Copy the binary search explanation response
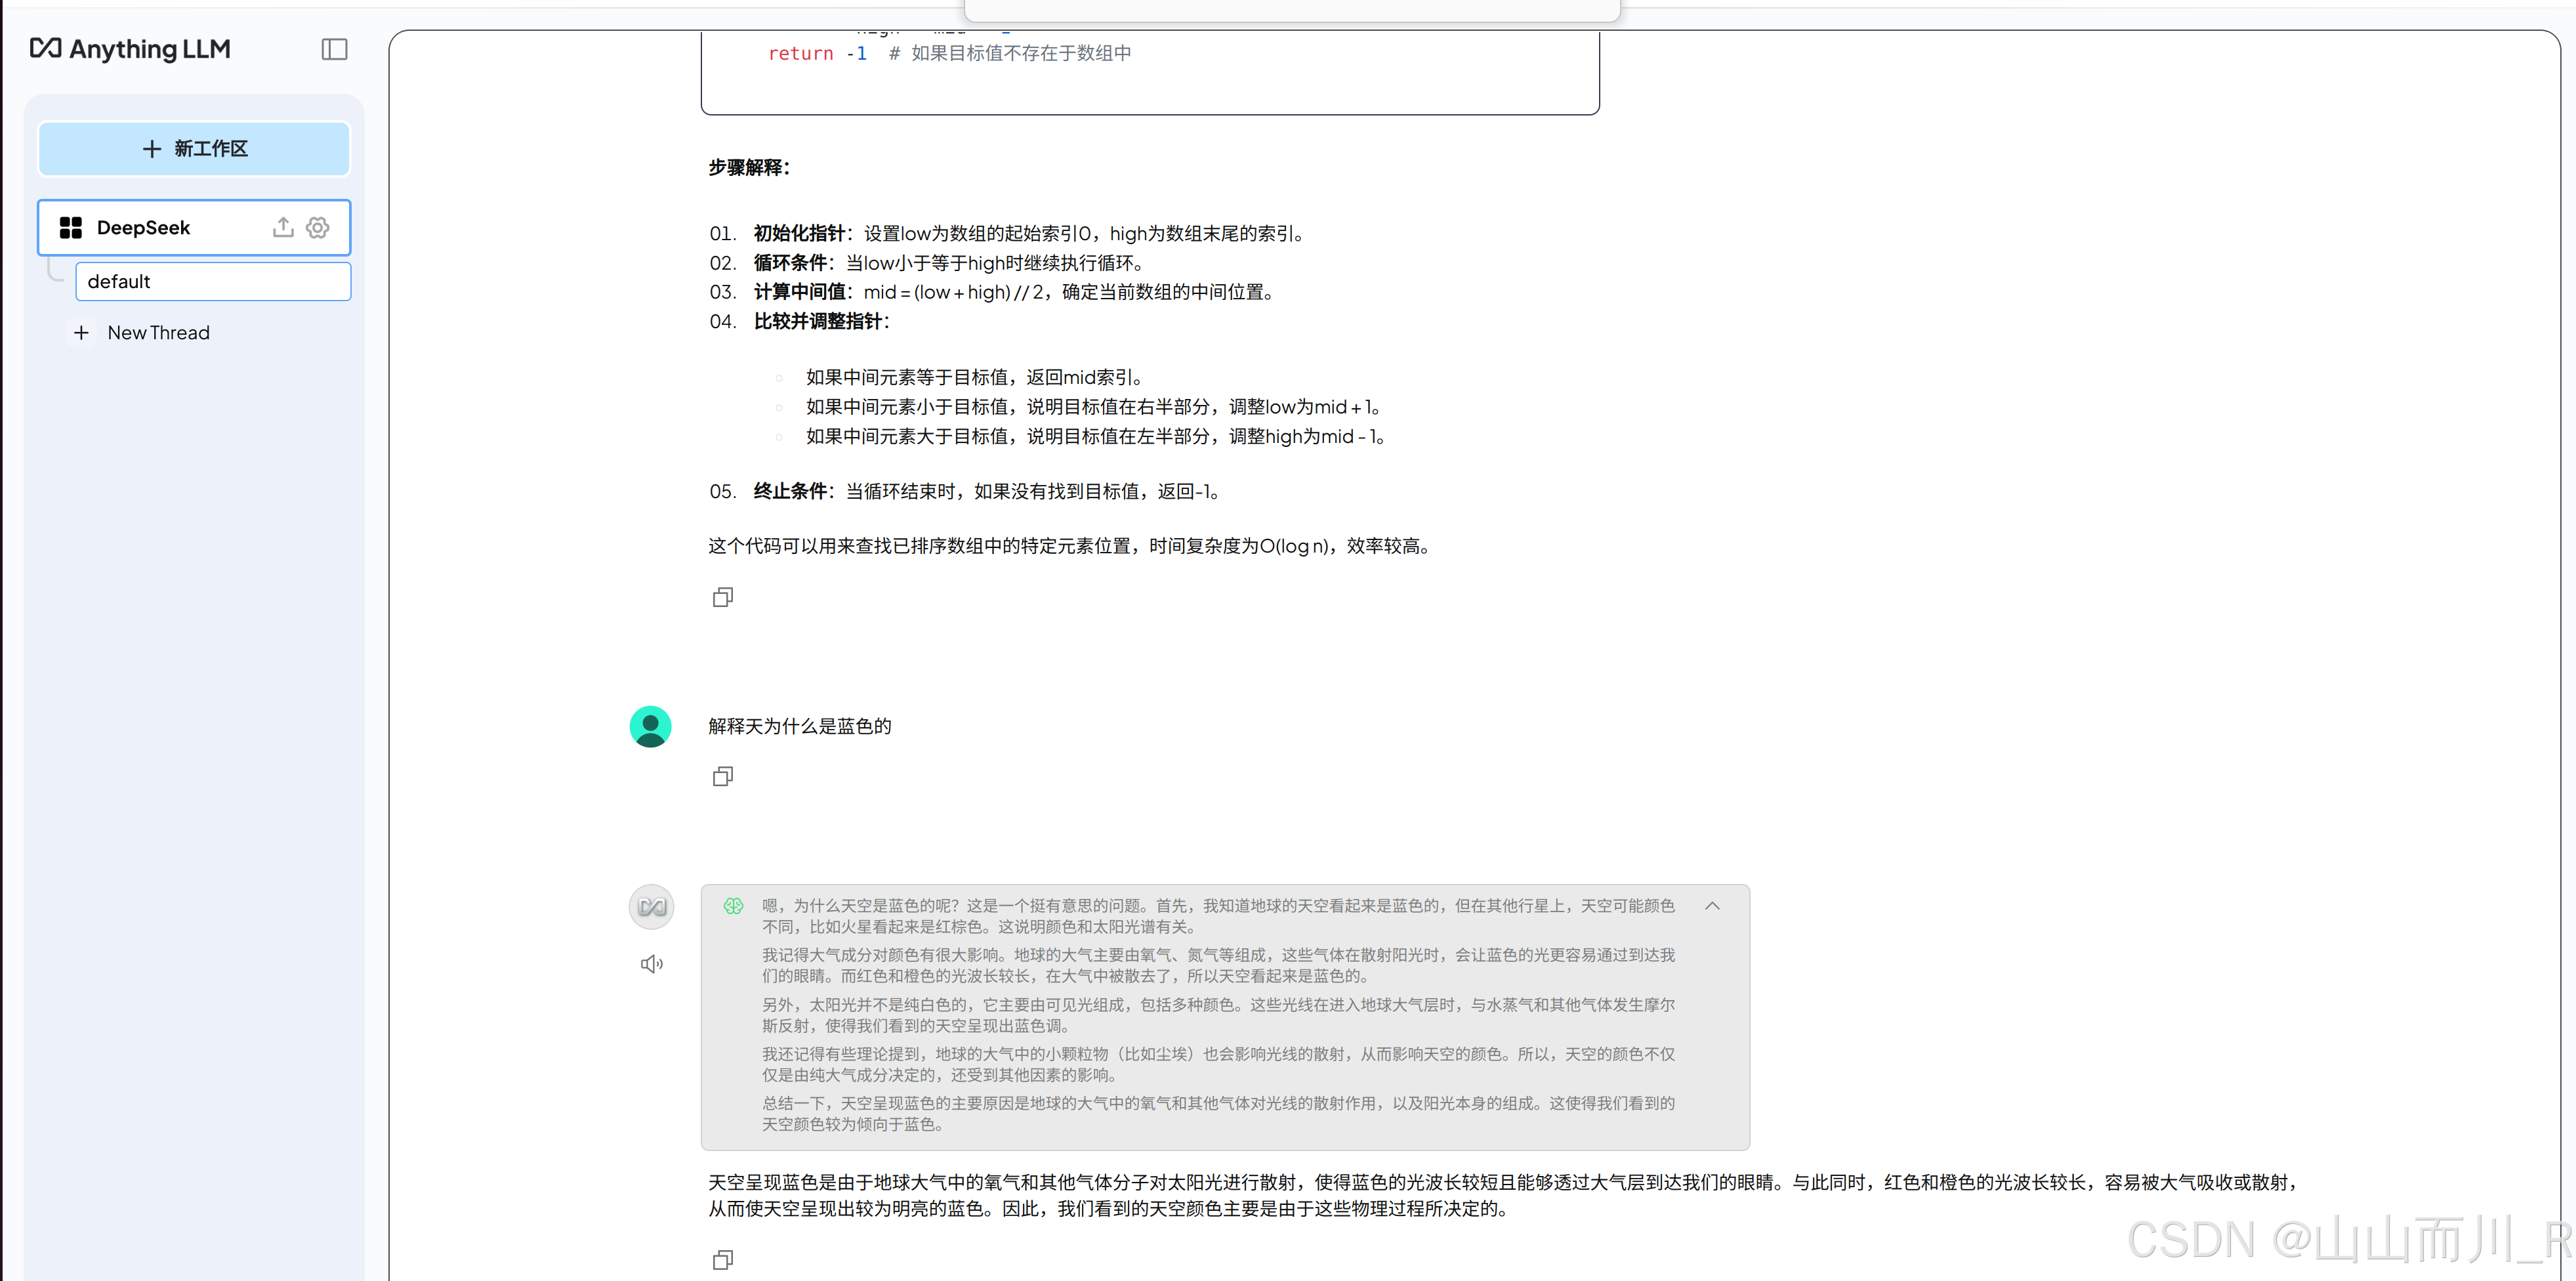 click(x=722, y=598)
